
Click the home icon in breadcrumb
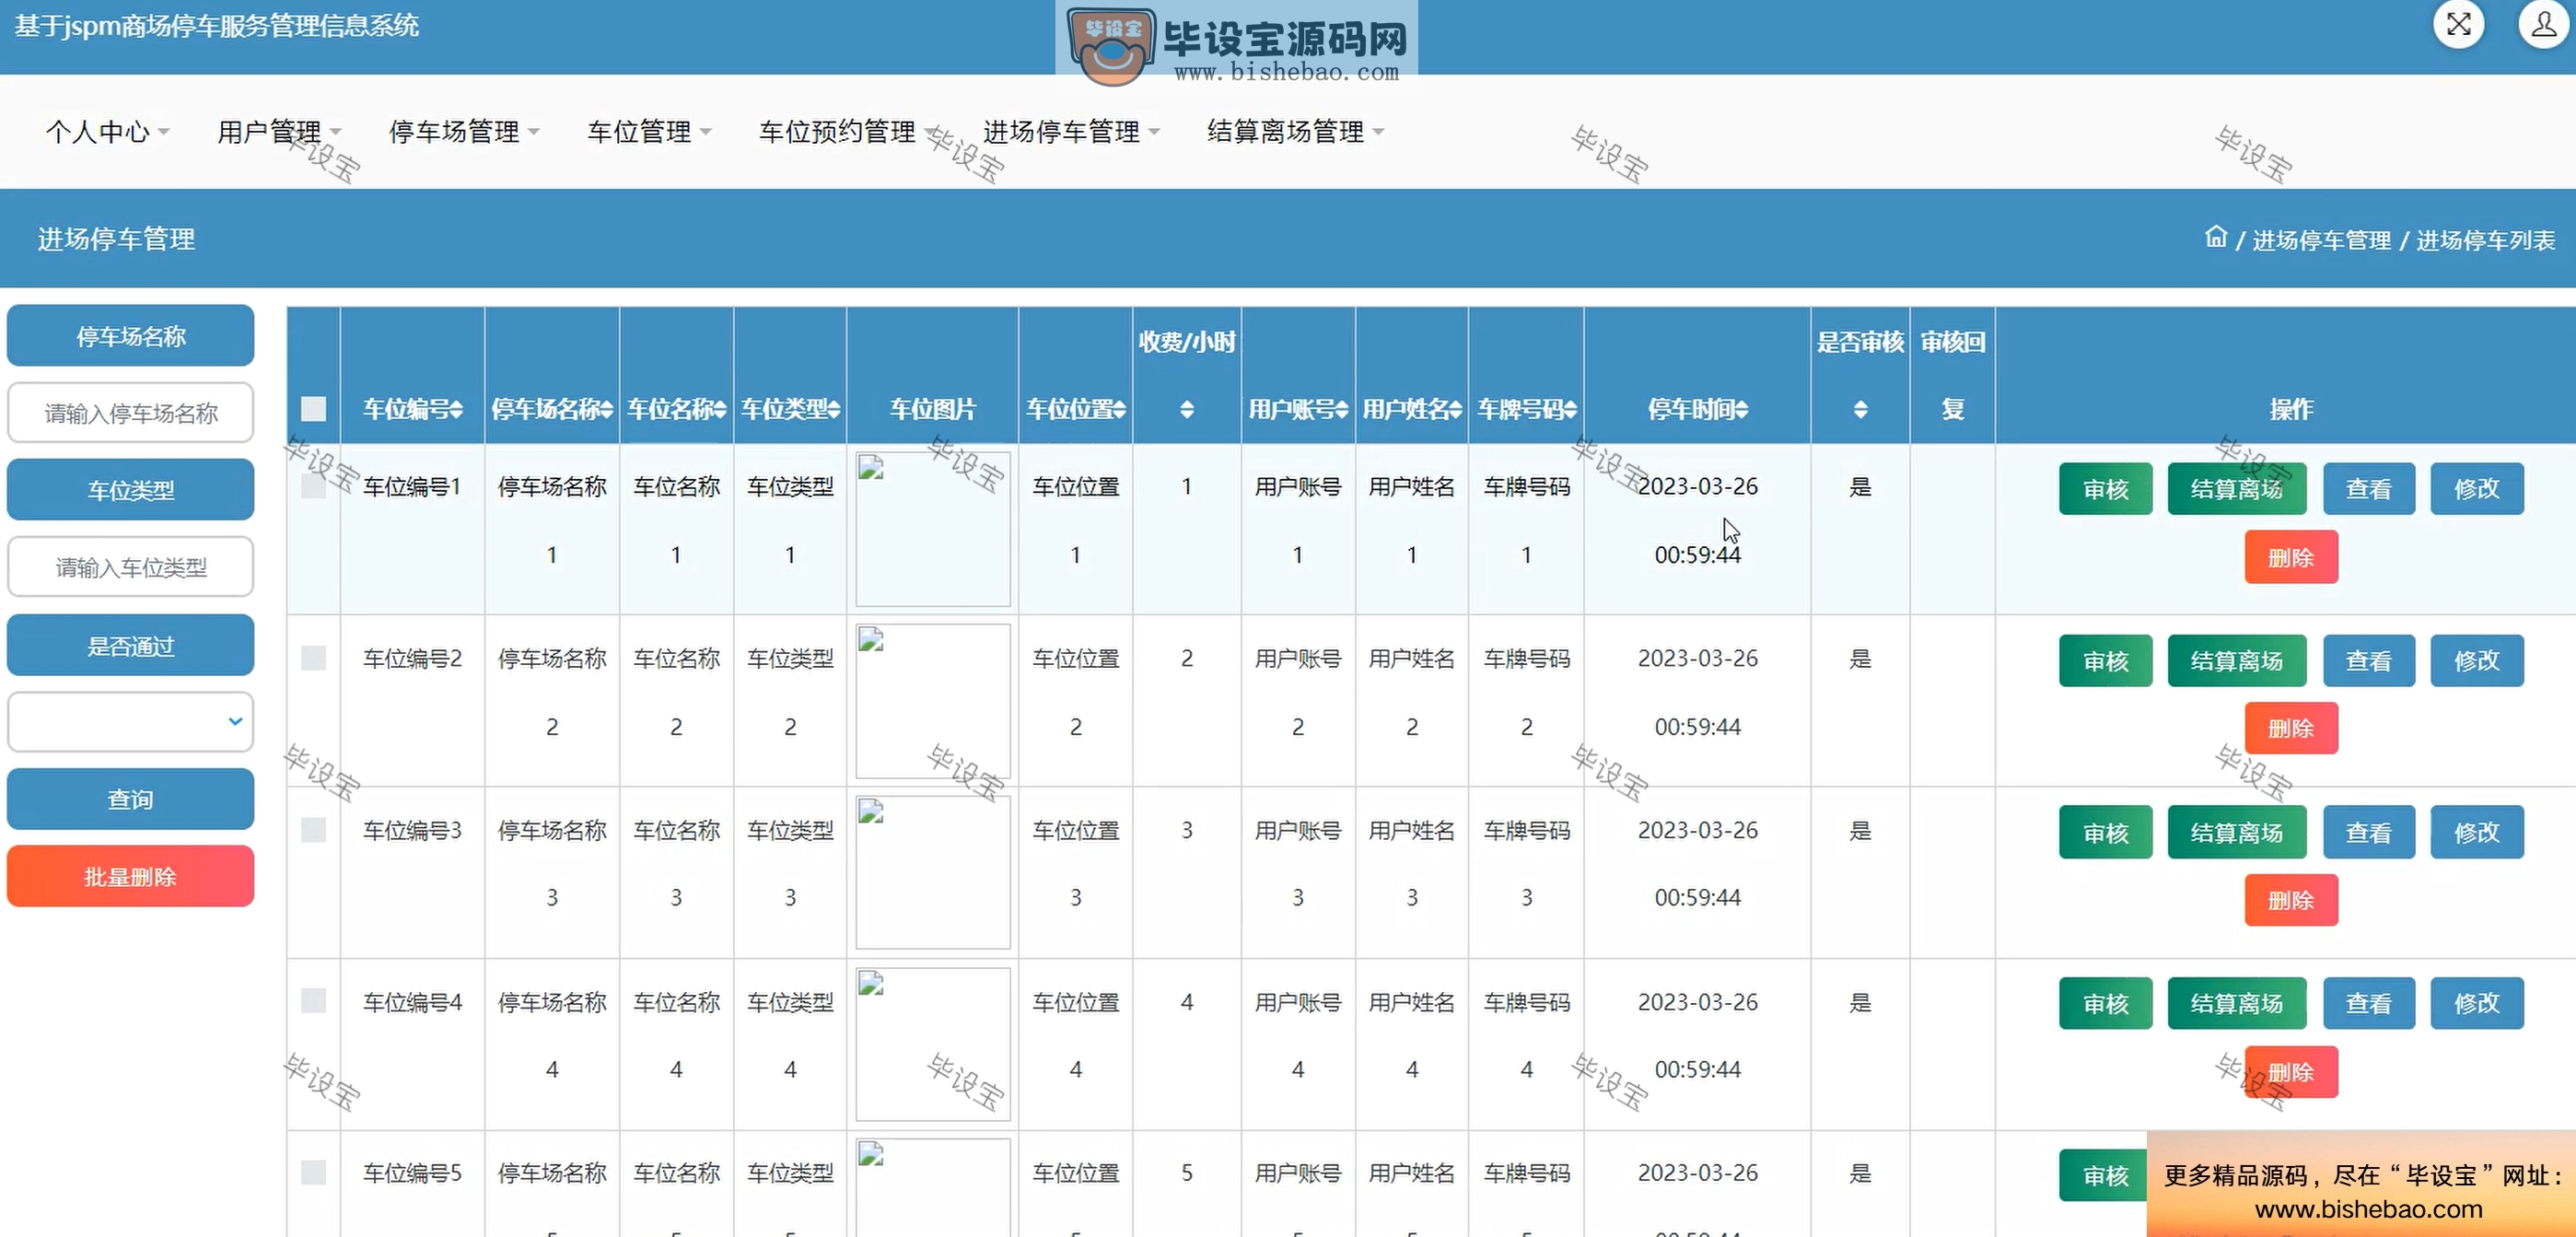tap(2216, 238)
